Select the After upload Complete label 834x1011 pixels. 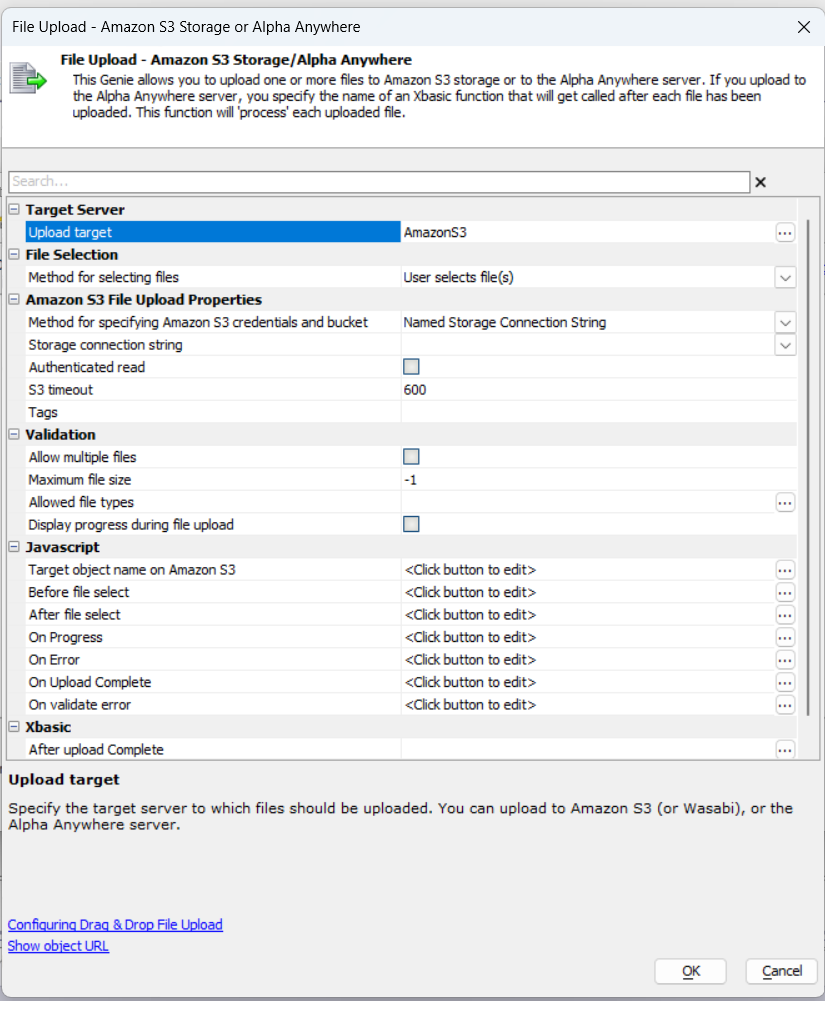(96, 750)
